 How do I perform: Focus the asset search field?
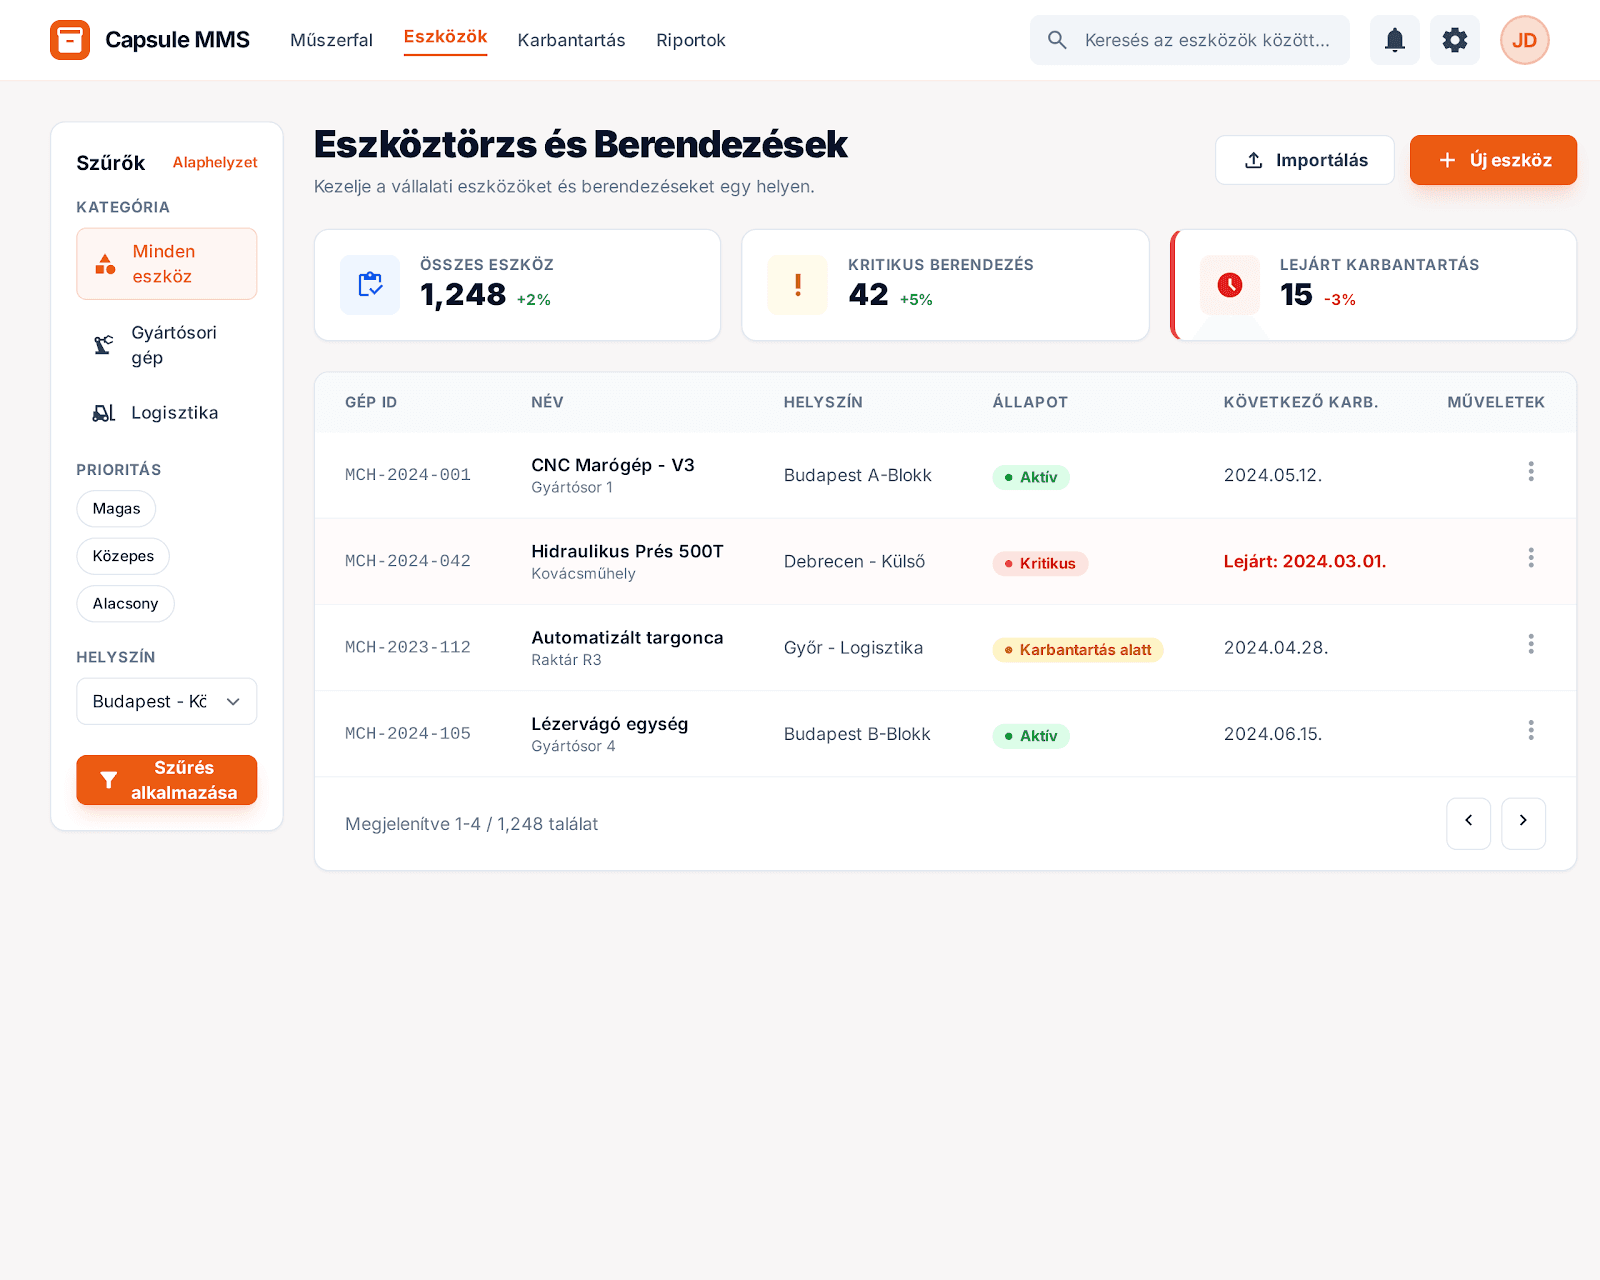(1205, 40)
